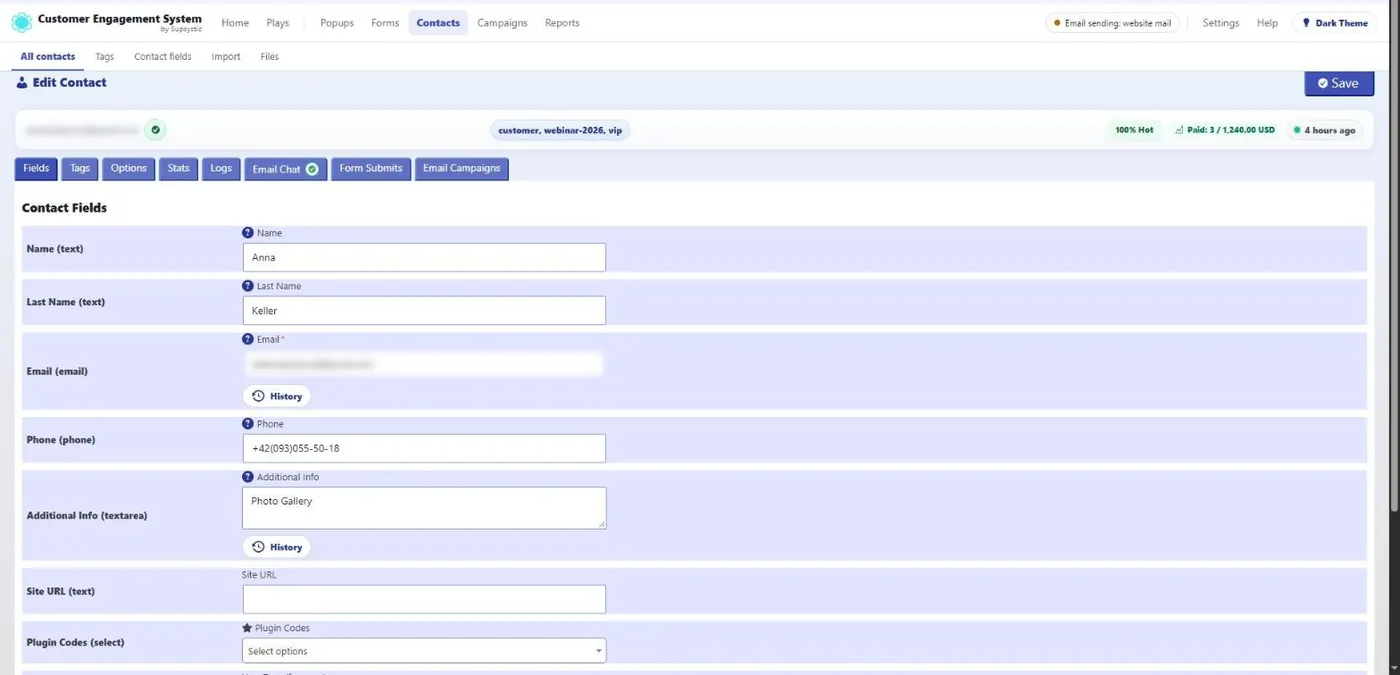Click the Customer Engagement System logo icon
Viewport: 1400px width, 675px height.
pyautogui.click(x=21, y=22)
